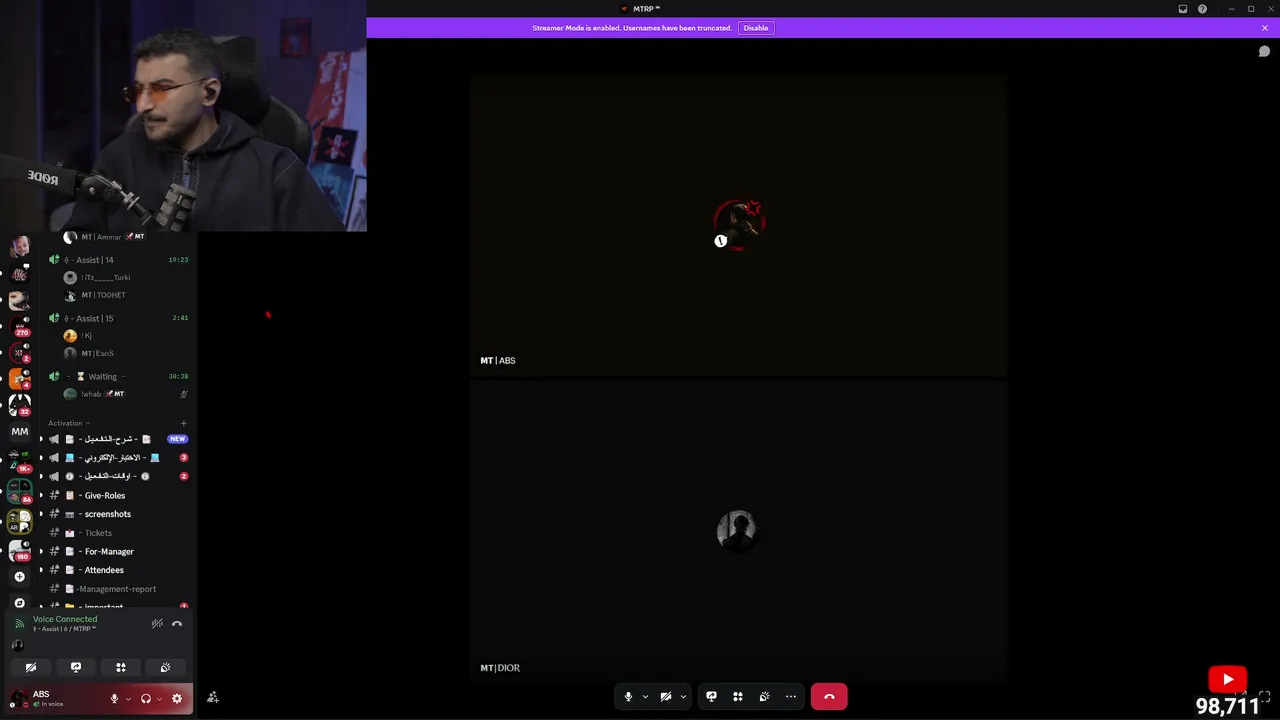Image resolution: width=1280 pixels, height=720 pixels.
Task: Open the server with 180 unread badge
Action: 19,550
